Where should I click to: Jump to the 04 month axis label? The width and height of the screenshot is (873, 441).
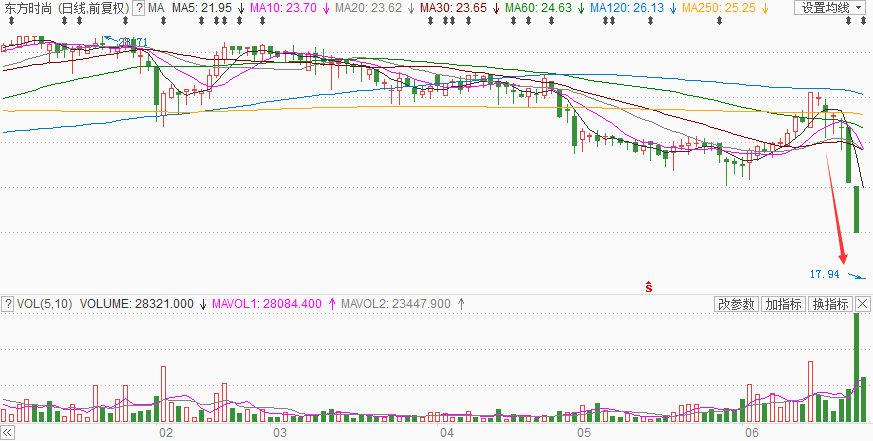tap(445, 433)
